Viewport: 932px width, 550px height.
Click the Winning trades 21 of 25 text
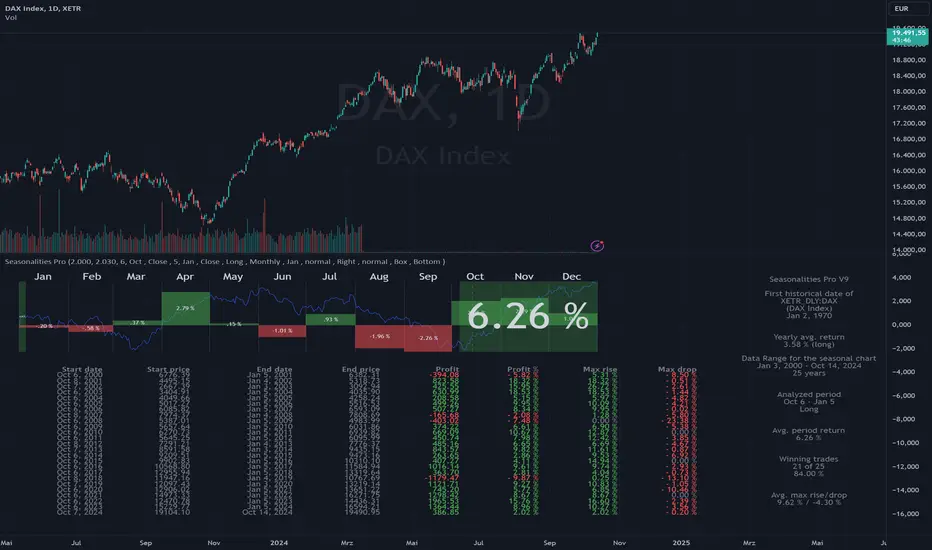tap(808, 466)
